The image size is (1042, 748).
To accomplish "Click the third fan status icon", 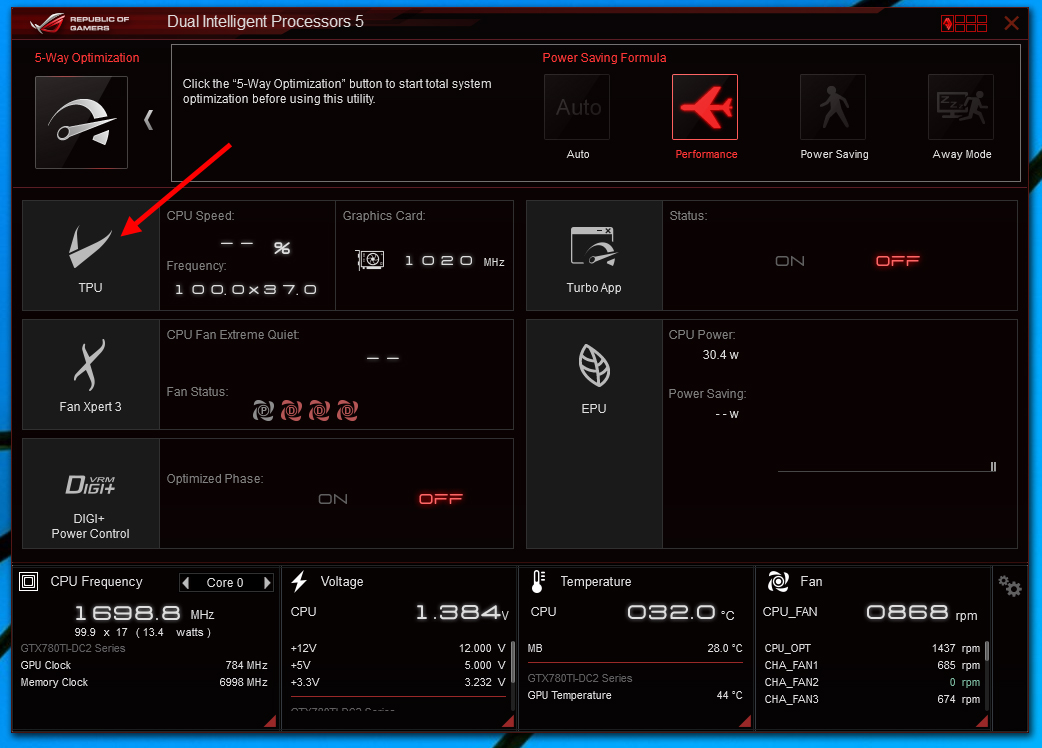I will tap(319, 411).
